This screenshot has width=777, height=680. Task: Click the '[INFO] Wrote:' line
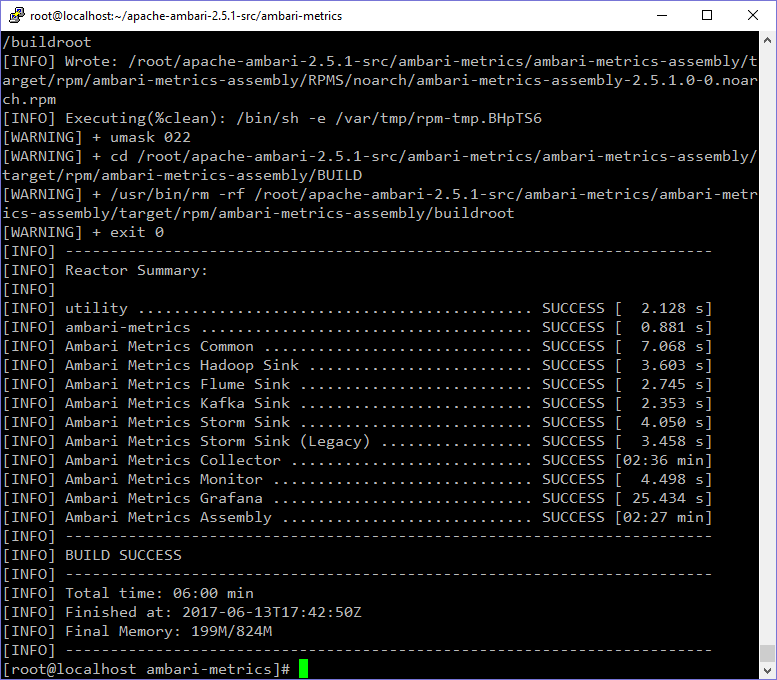tap(380, 80)
